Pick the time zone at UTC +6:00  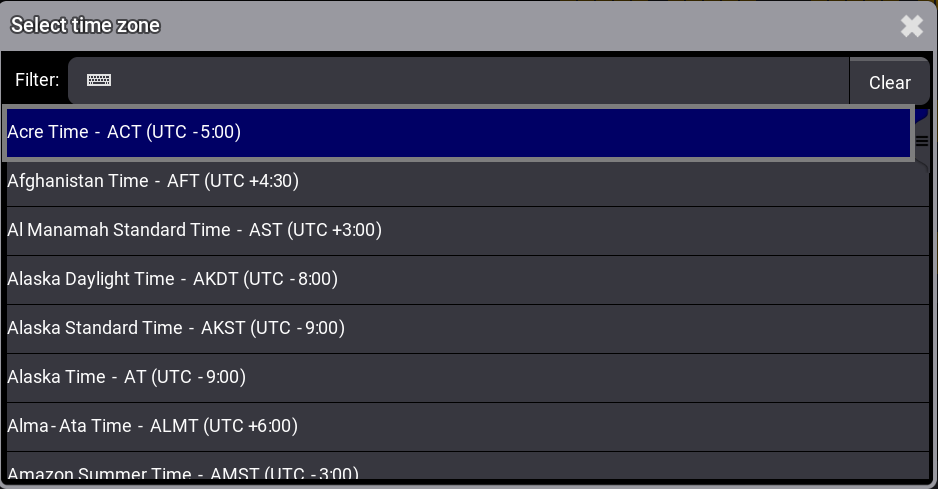467,427
